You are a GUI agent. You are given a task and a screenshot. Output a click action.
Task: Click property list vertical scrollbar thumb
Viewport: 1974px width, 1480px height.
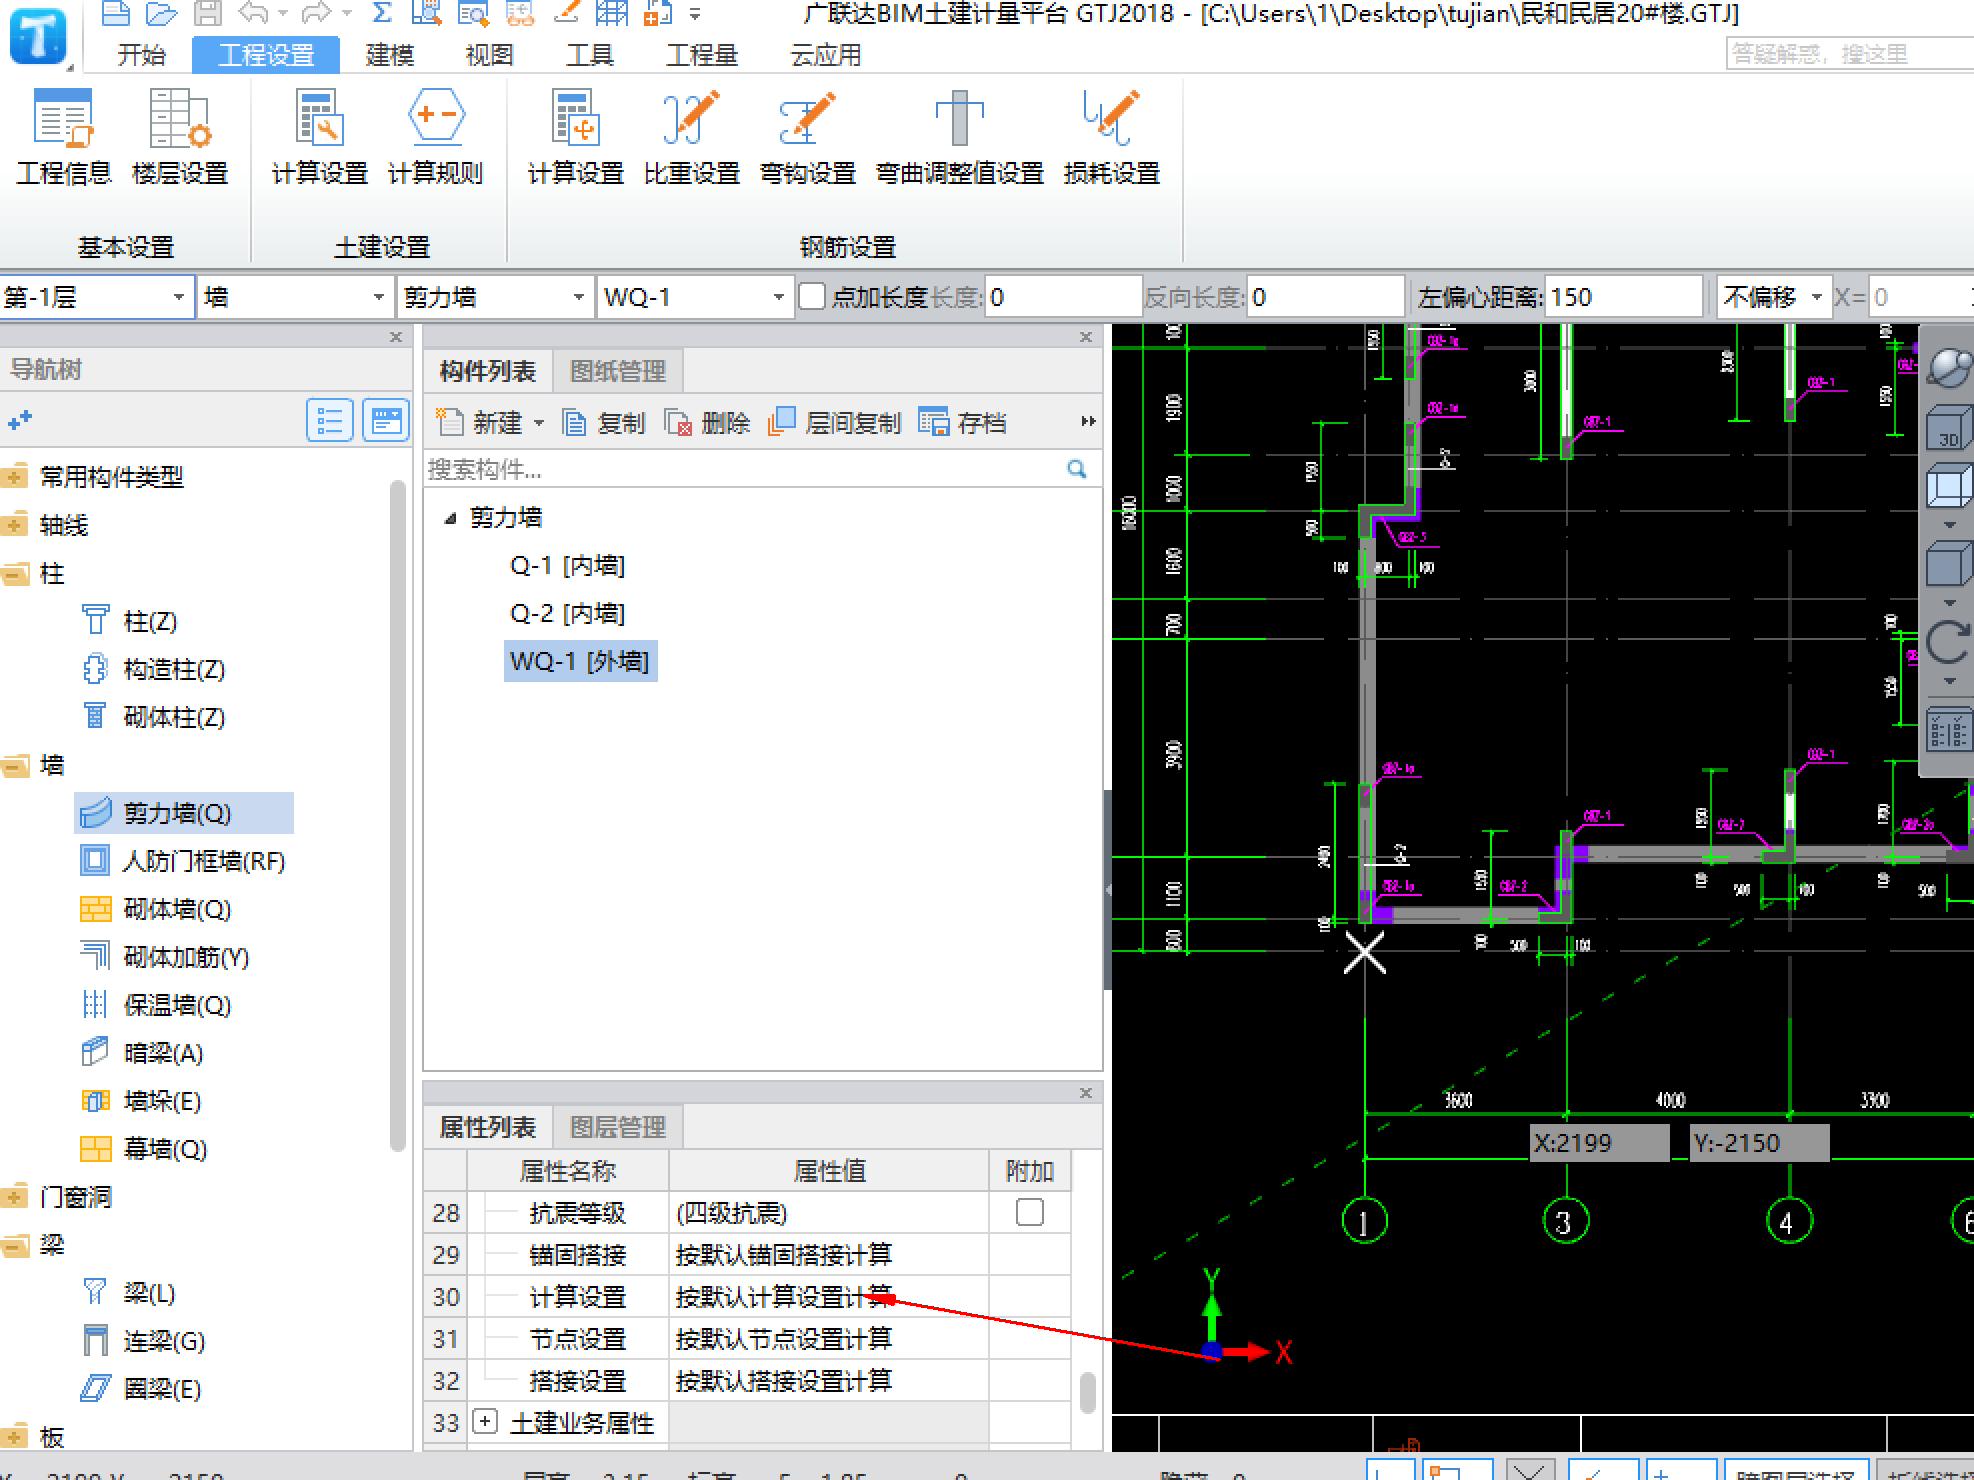tap(1088, 1392)
